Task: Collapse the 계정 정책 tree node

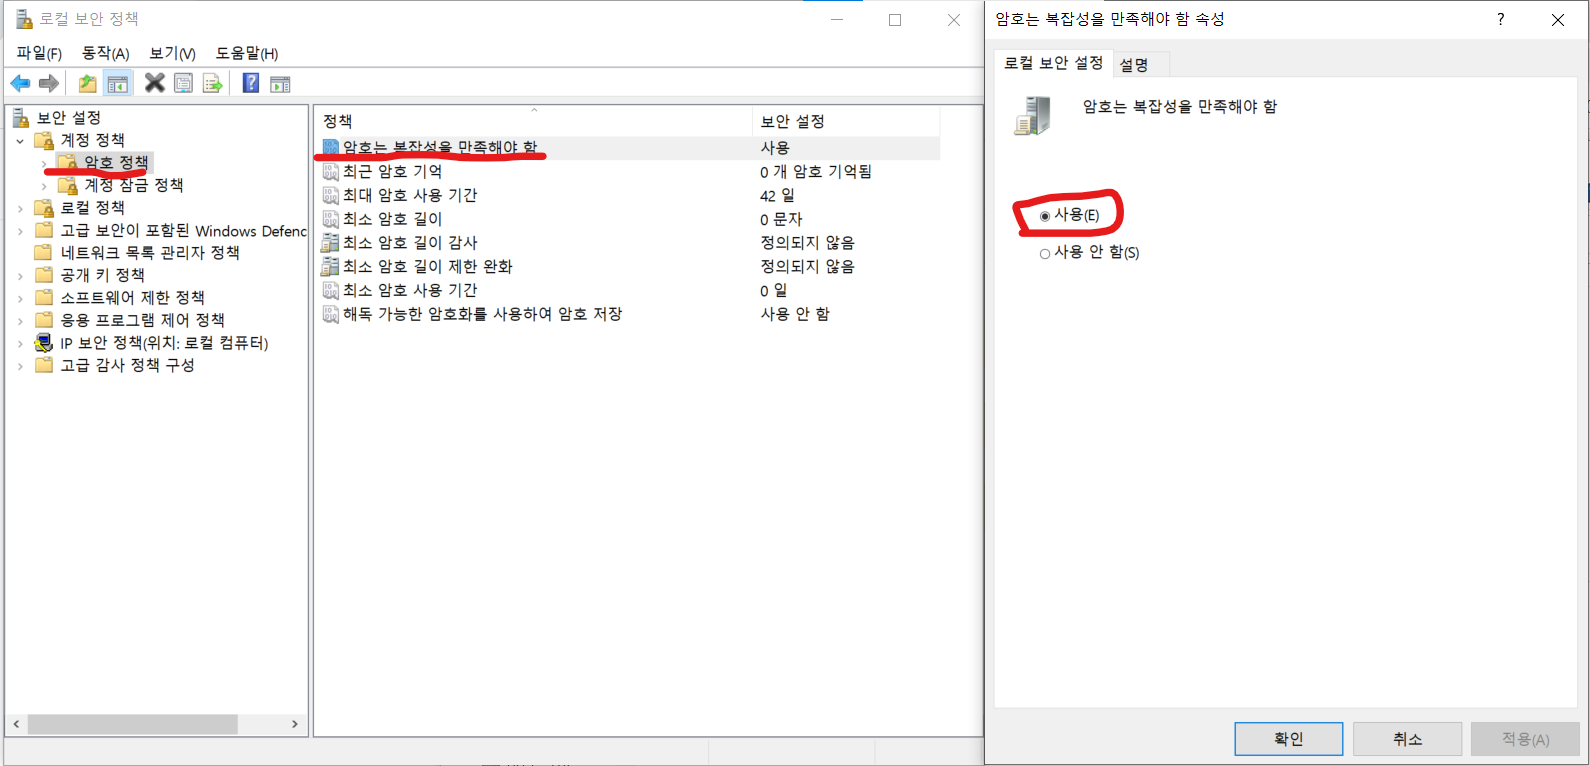Action: 20,141
